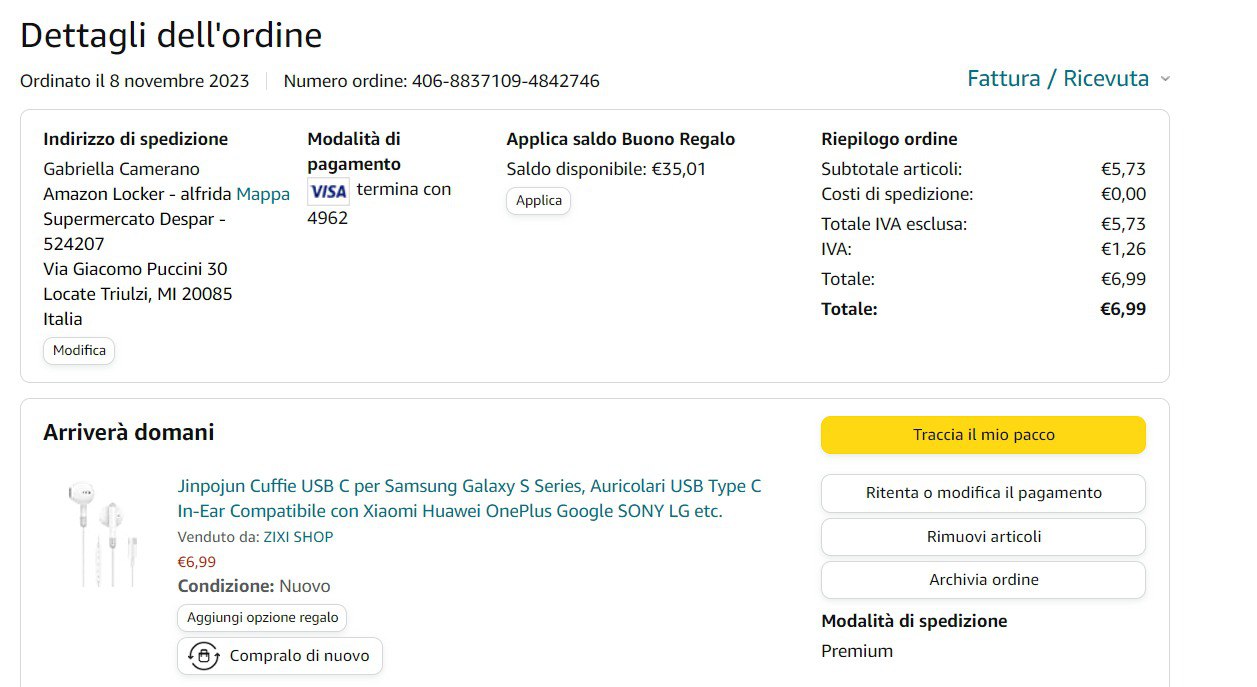Open the Fattura / Ricevuta menu

1058,79
